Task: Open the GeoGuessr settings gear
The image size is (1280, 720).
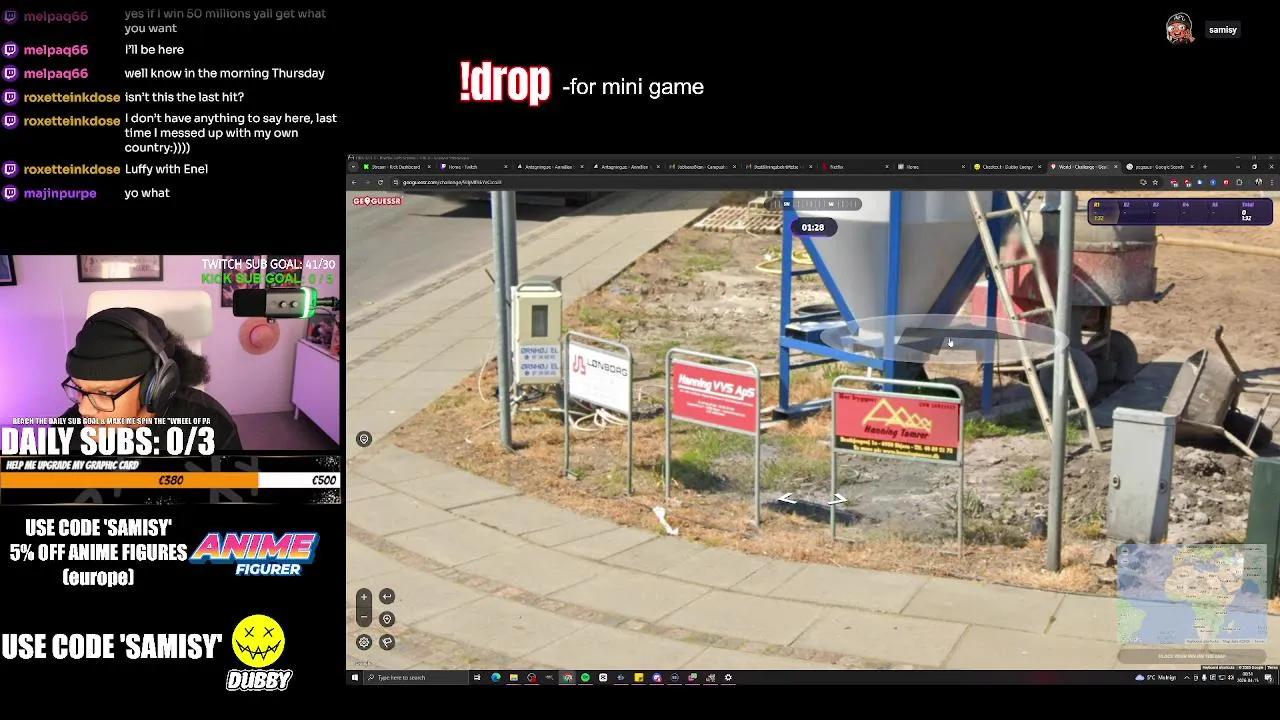Action: 364,642
